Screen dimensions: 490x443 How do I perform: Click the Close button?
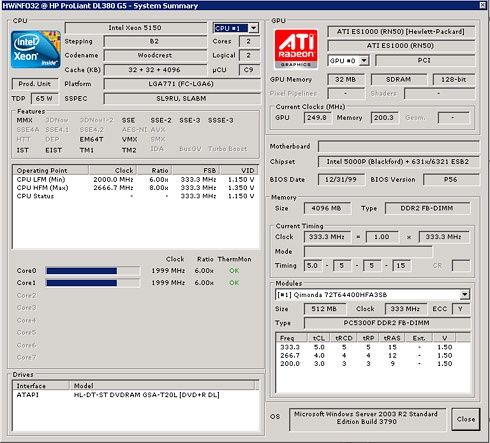[466, 419]
